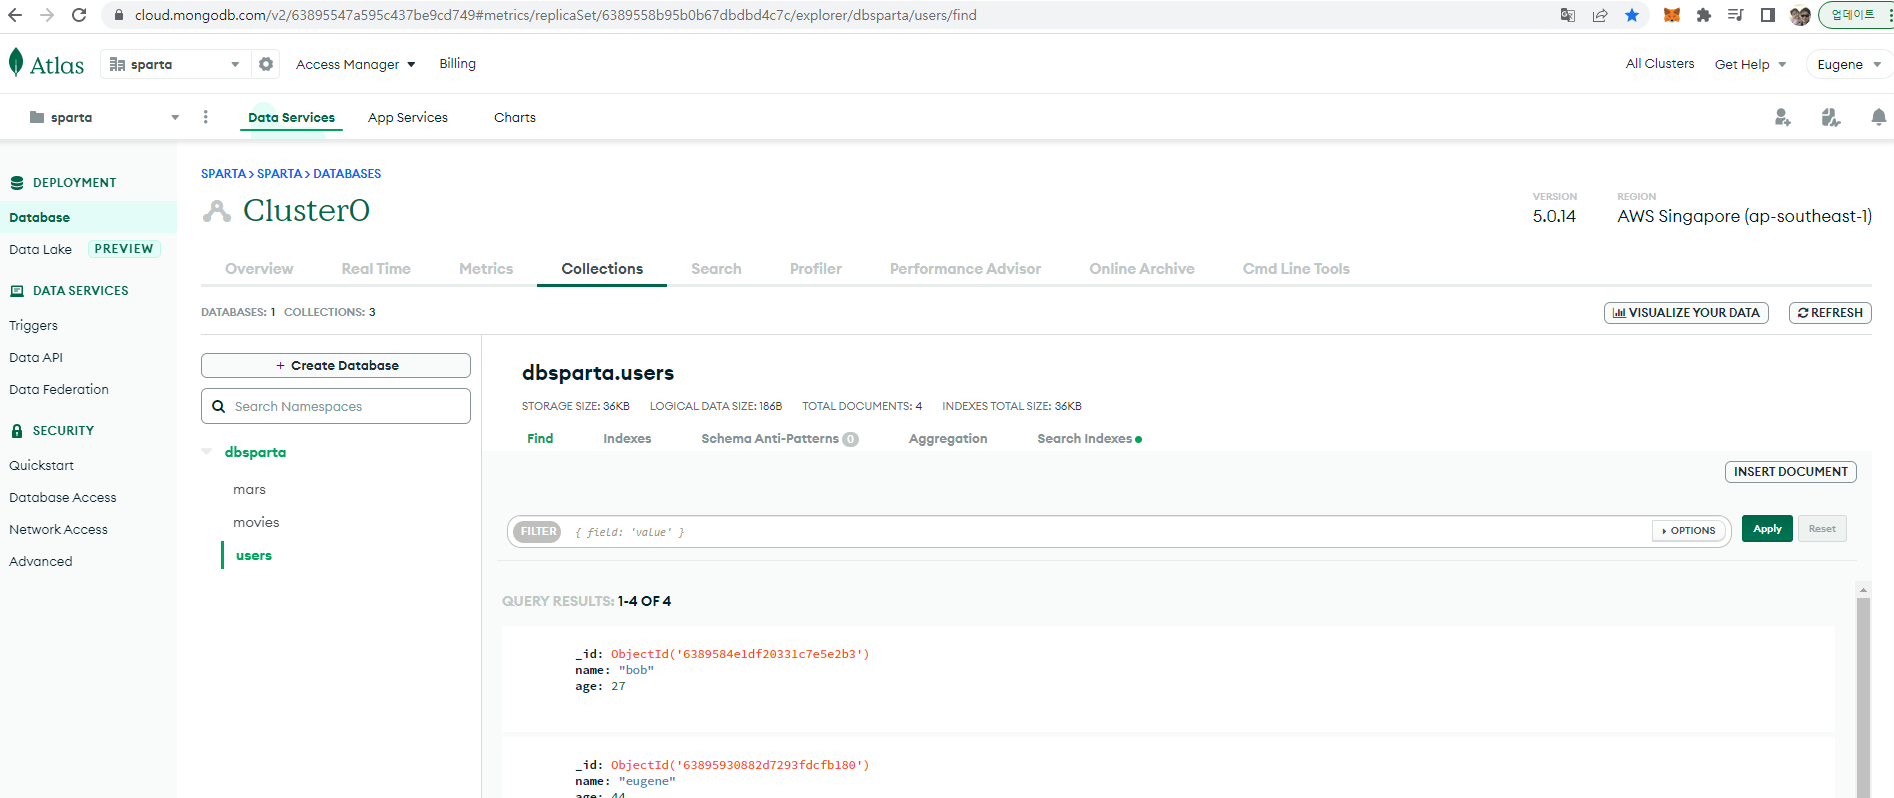Image resolution: width=1894 pixels, height=798 pixels.
Task: Open Data Lake in sidebar
Action: pyautogui.click(x=41, y=250)
